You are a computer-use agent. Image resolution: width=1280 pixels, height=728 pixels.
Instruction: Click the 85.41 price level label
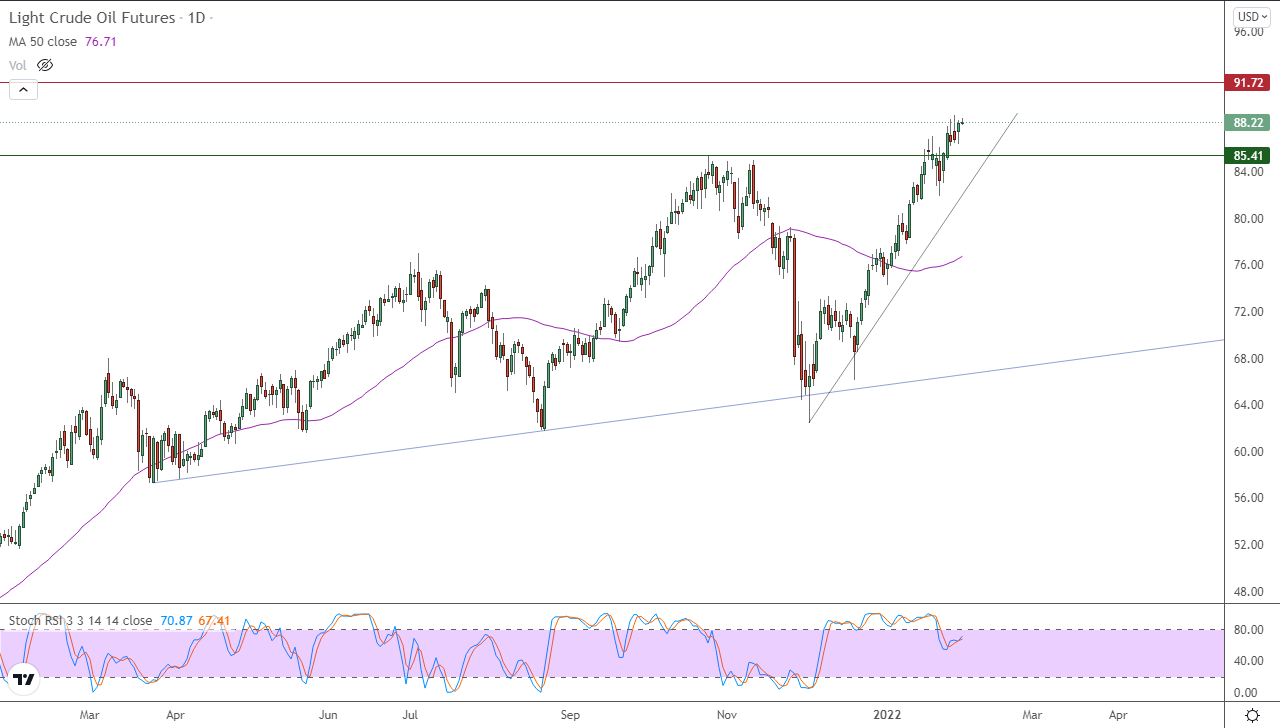coord(1249,155)
